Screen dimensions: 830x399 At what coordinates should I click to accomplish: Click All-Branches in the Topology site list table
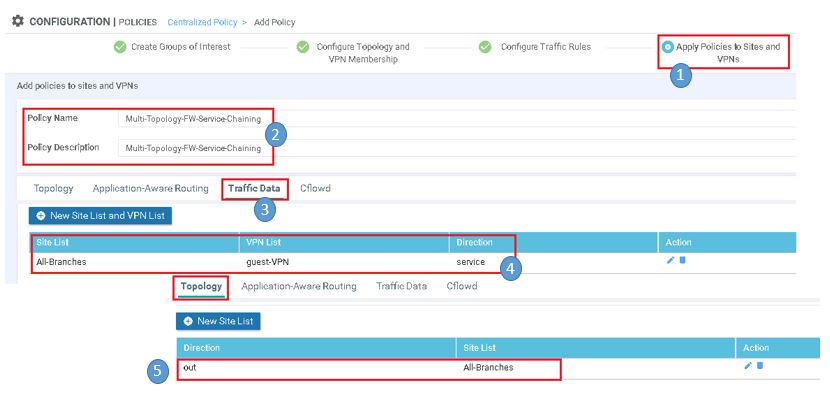pos(488,367)
